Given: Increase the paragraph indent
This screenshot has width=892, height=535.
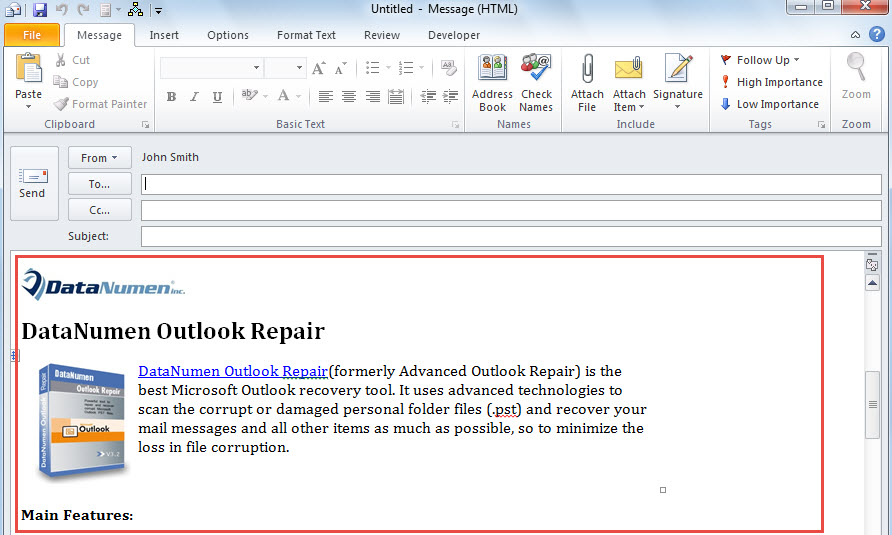Looking at the screenshot, I should (x=451, y=96).
